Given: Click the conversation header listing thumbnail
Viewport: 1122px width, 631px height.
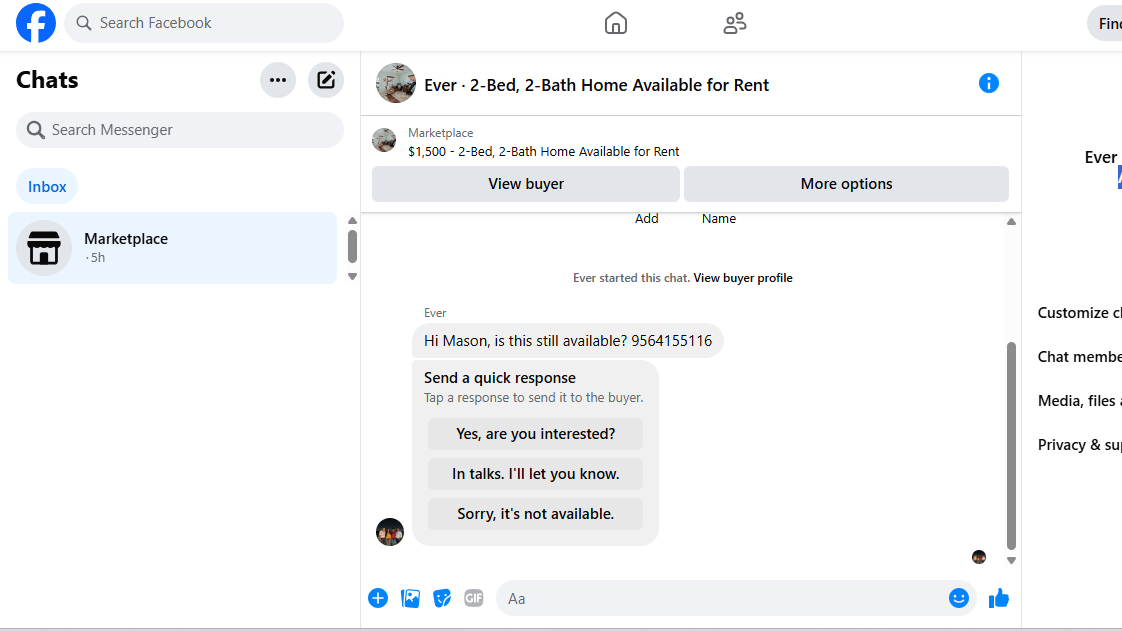Looking at the screenshot, I should pyautogui.click(x=396, y=83).
